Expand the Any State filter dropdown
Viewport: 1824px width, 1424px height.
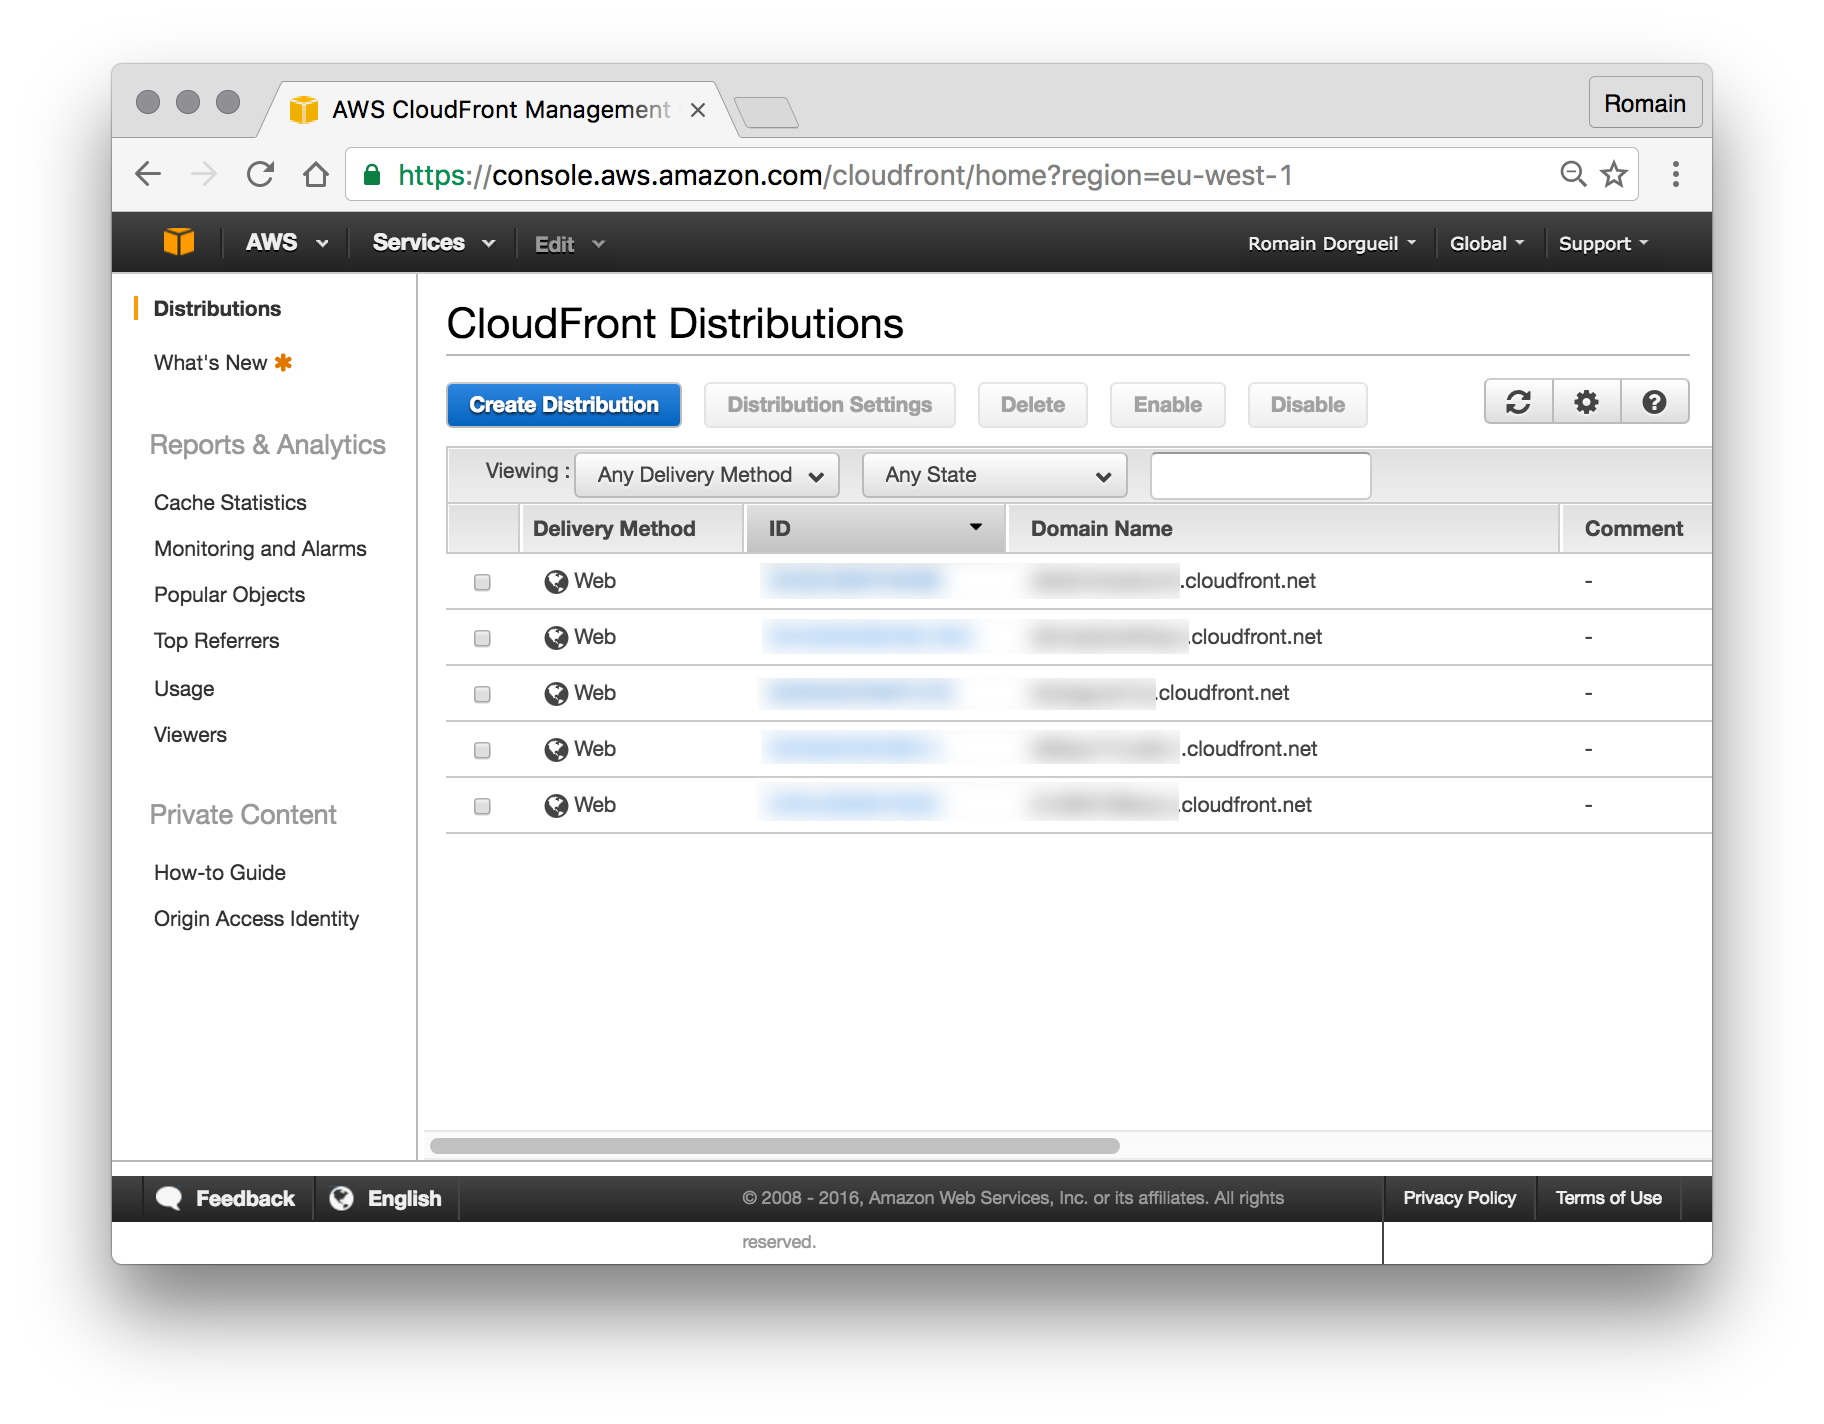993,475
